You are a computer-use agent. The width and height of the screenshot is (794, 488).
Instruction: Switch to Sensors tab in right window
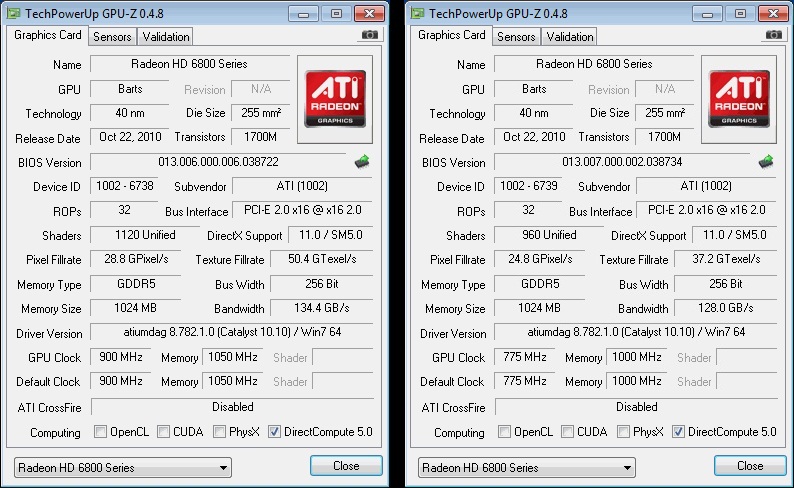coord(516,37)
